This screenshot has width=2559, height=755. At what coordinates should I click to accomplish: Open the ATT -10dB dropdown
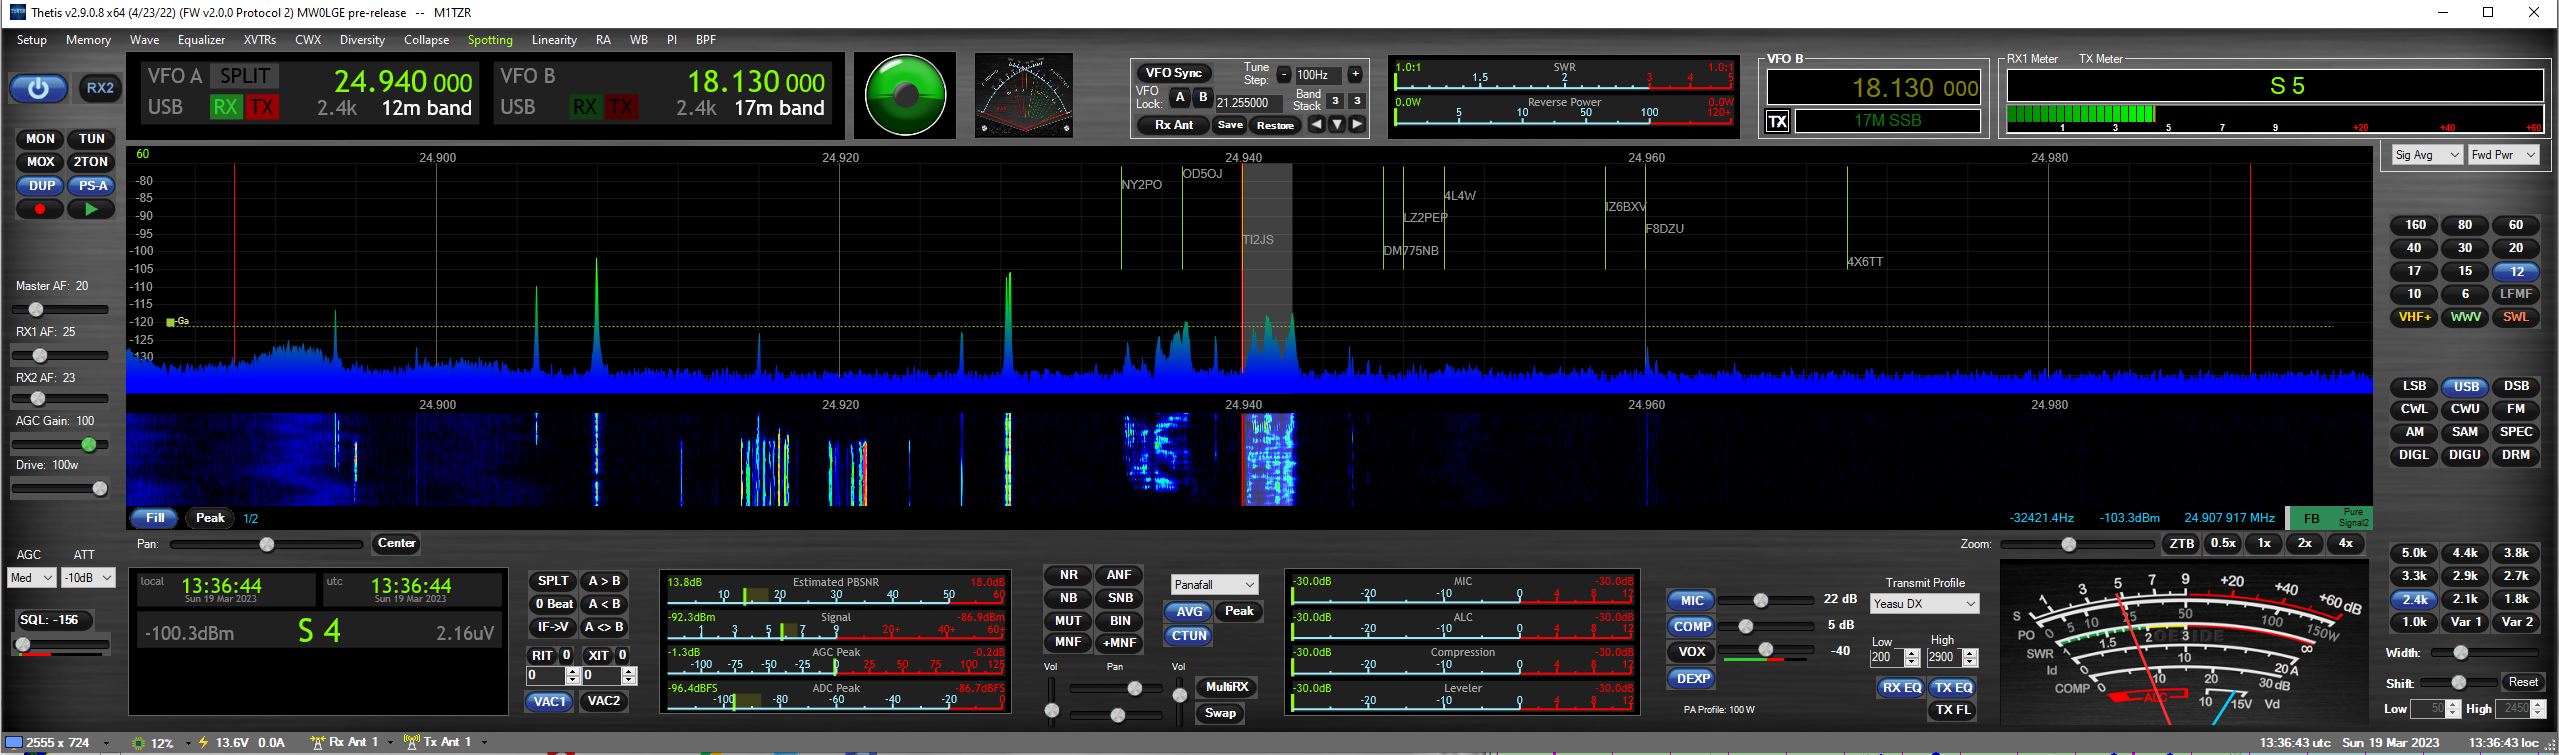coord(88,578)
